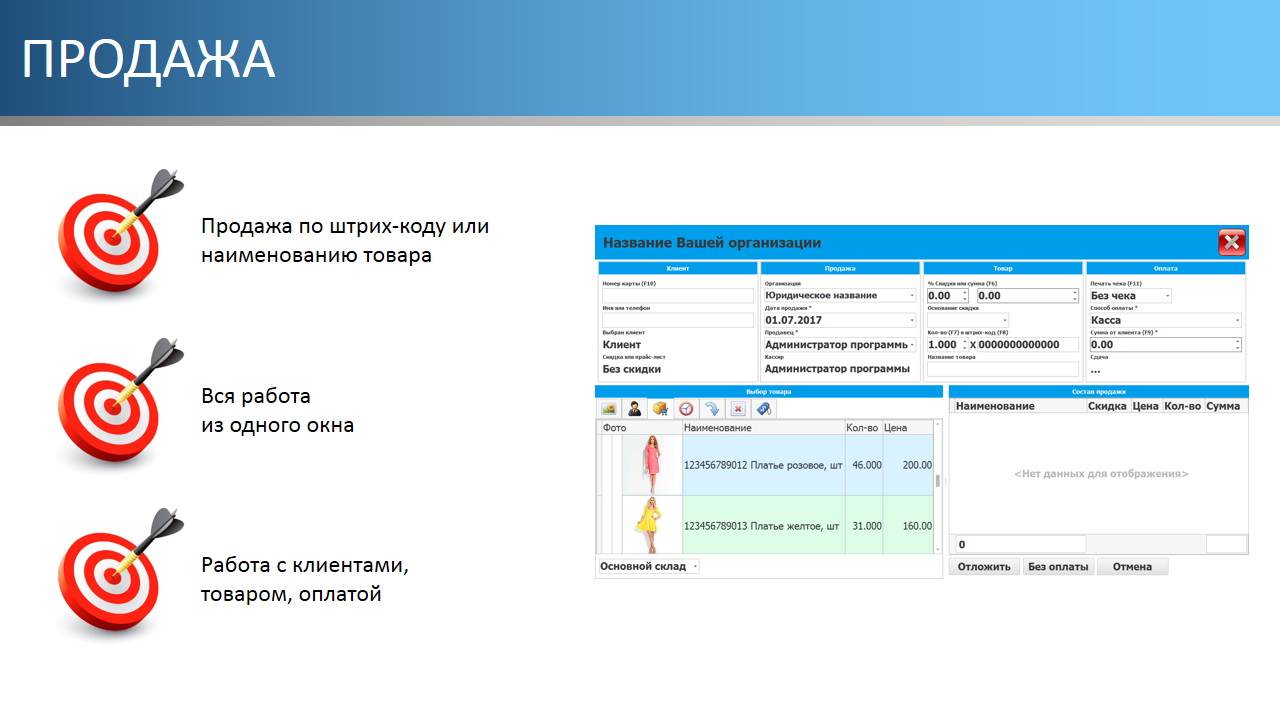Click the blue curved arrow tab icon
Viewport: 1280px width, 720px height.
click(711, 408)
